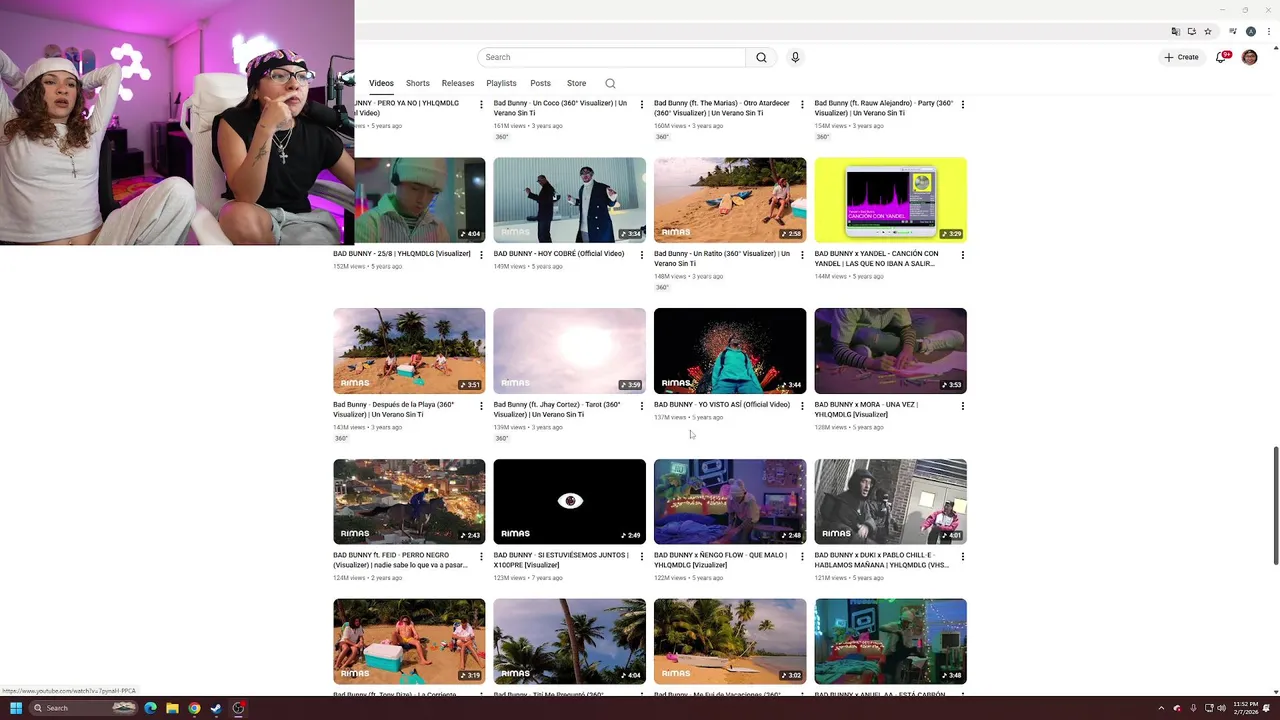Viewport: 1280px width, 720px height.
Task: Open the yellow CANCIÓN CON YANDEL thumbnail
Action: click(x=890, y=199)
